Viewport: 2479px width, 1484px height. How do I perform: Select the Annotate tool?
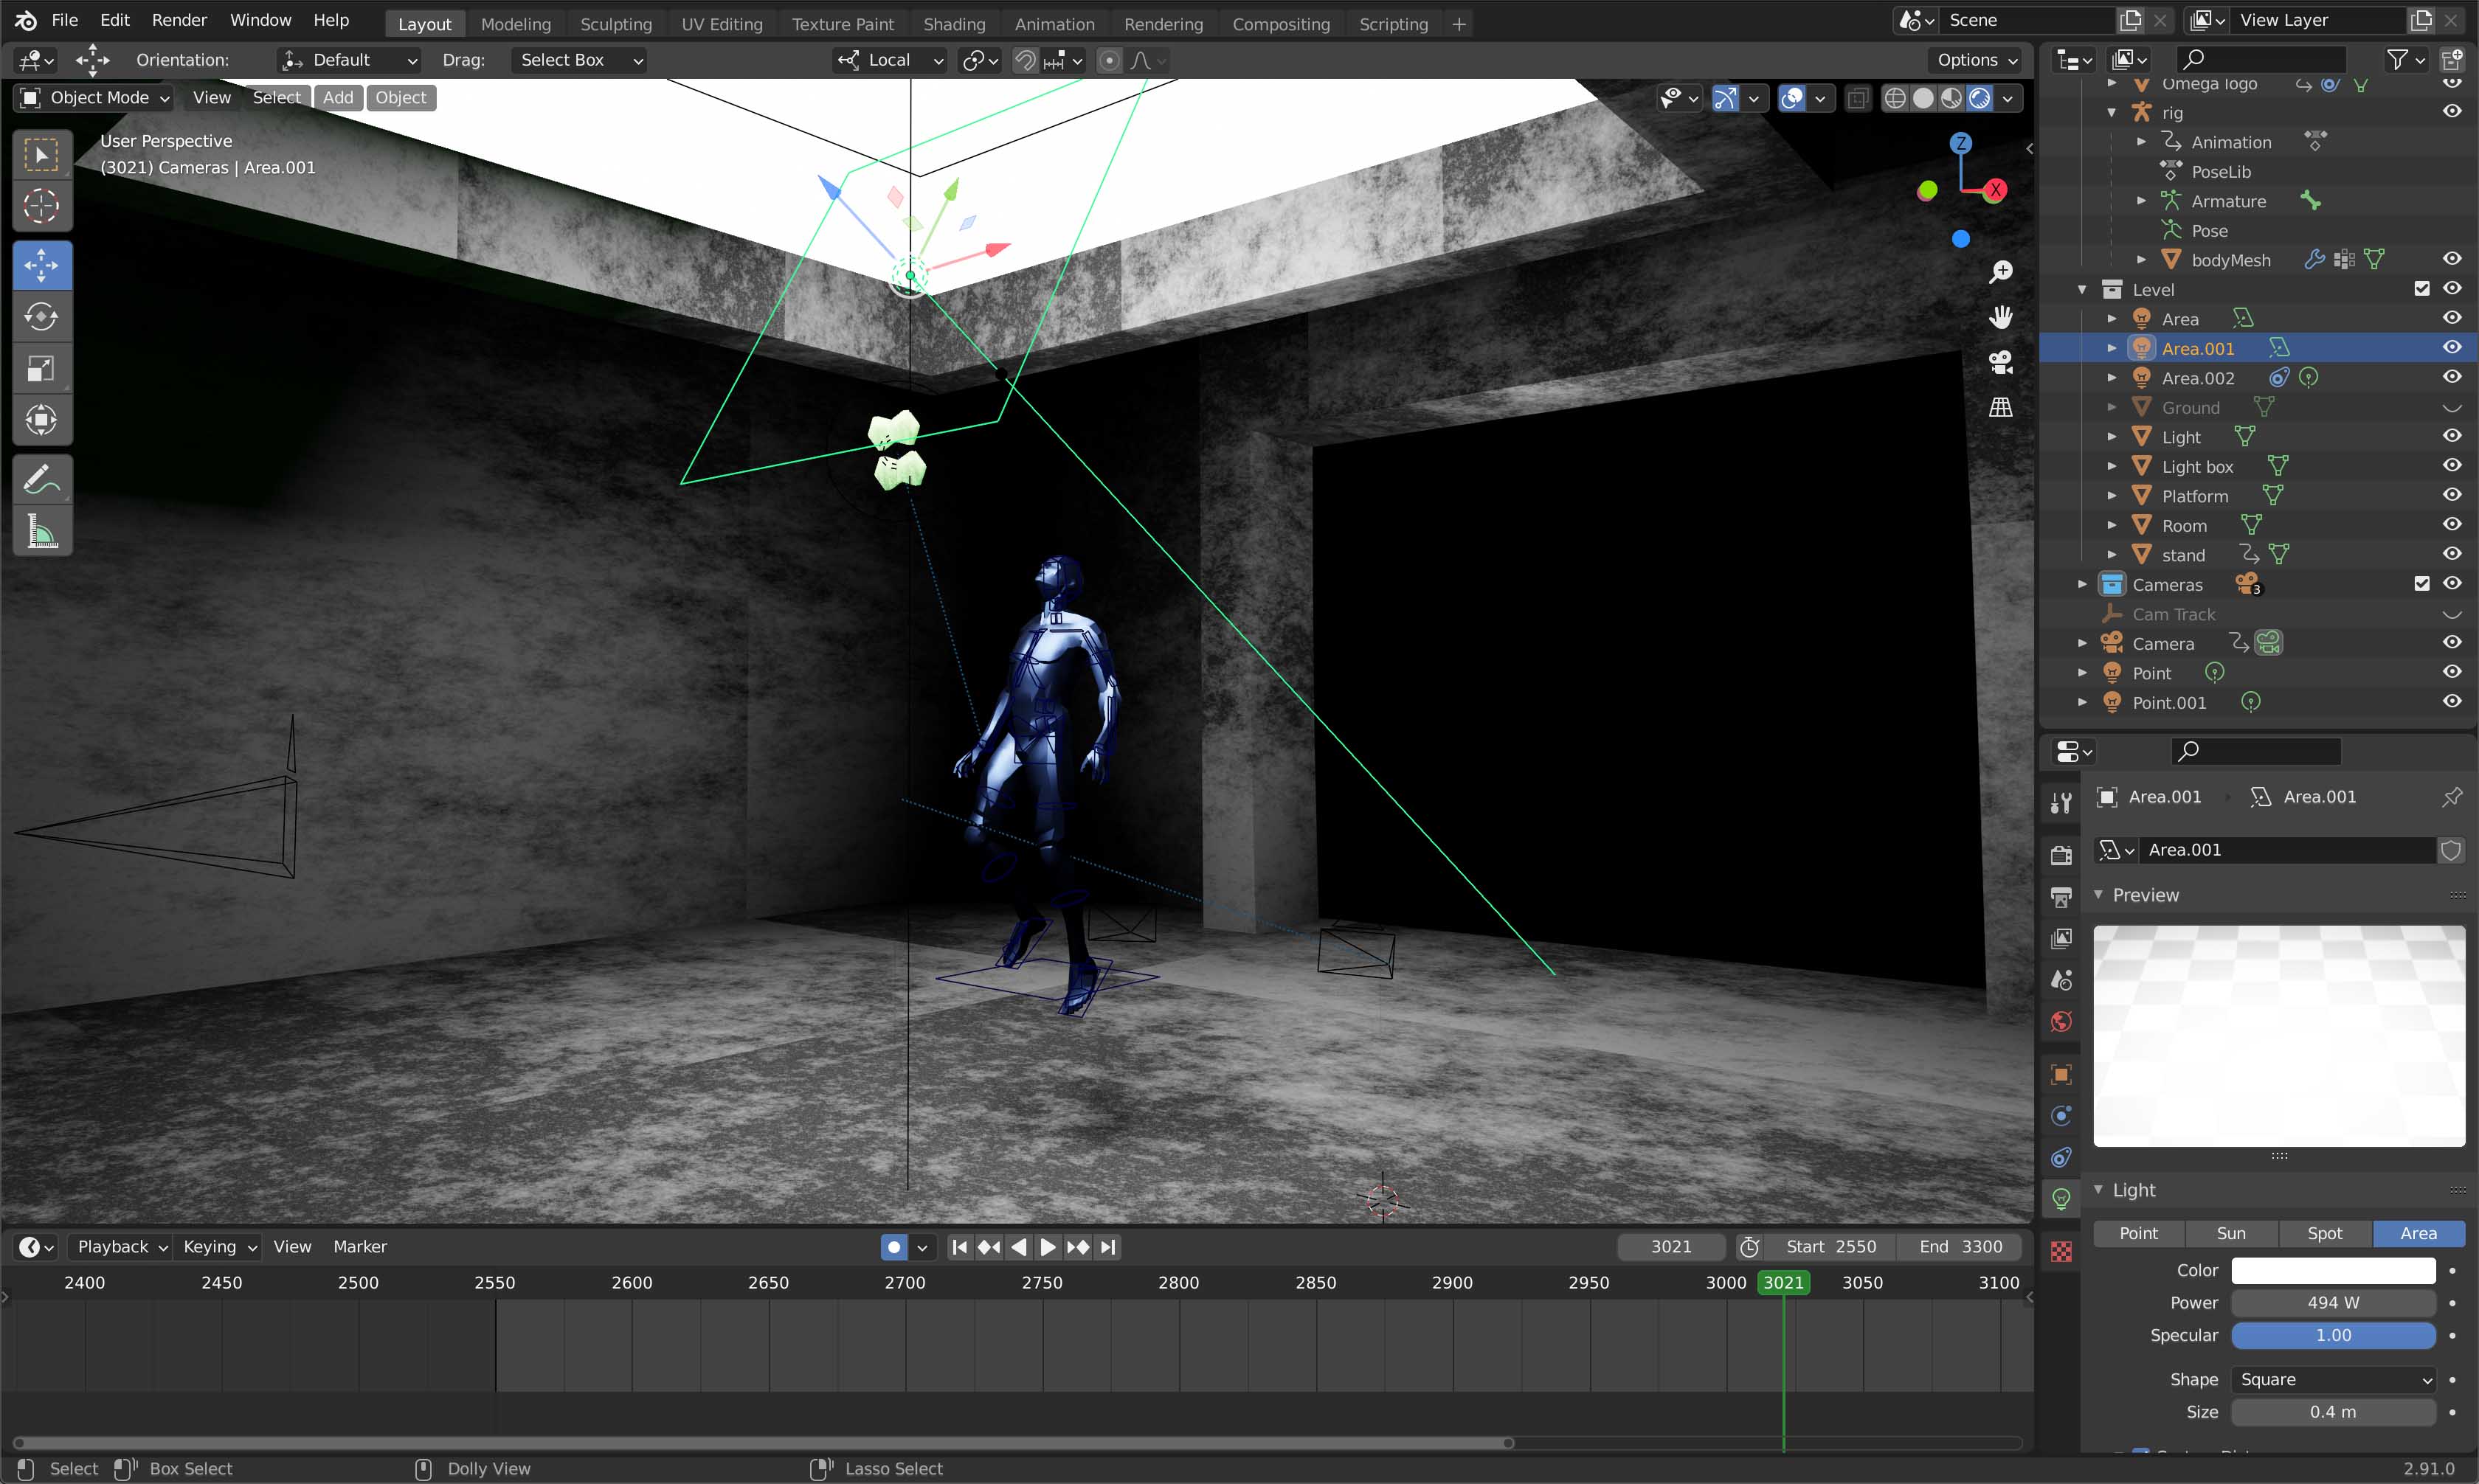pos(41,480)
